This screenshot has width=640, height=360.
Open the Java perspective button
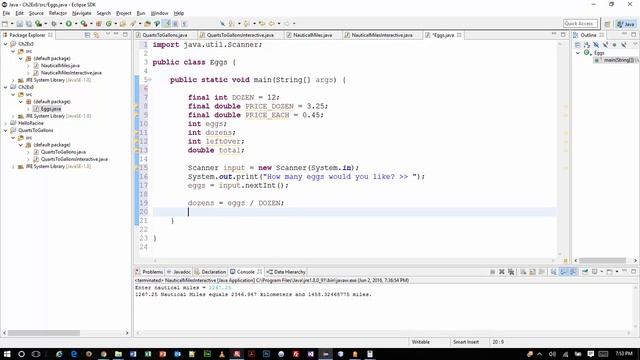coord(626,24)
